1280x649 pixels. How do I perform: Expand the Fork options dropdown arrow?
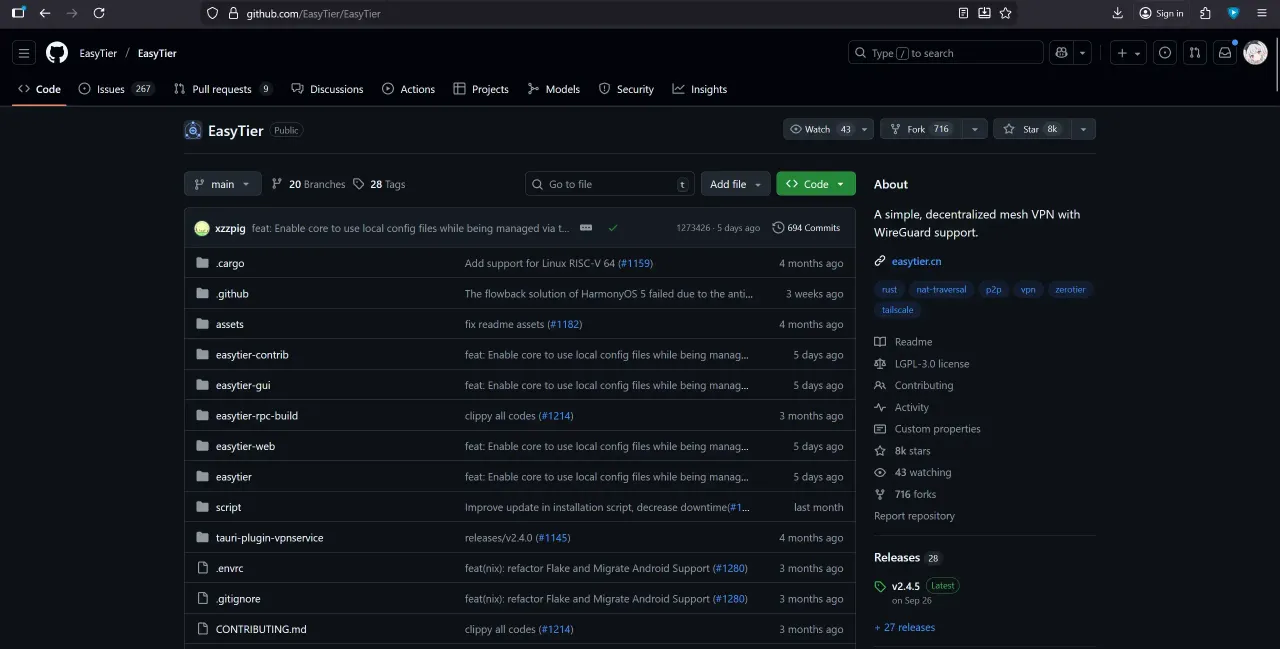(975, 129)
